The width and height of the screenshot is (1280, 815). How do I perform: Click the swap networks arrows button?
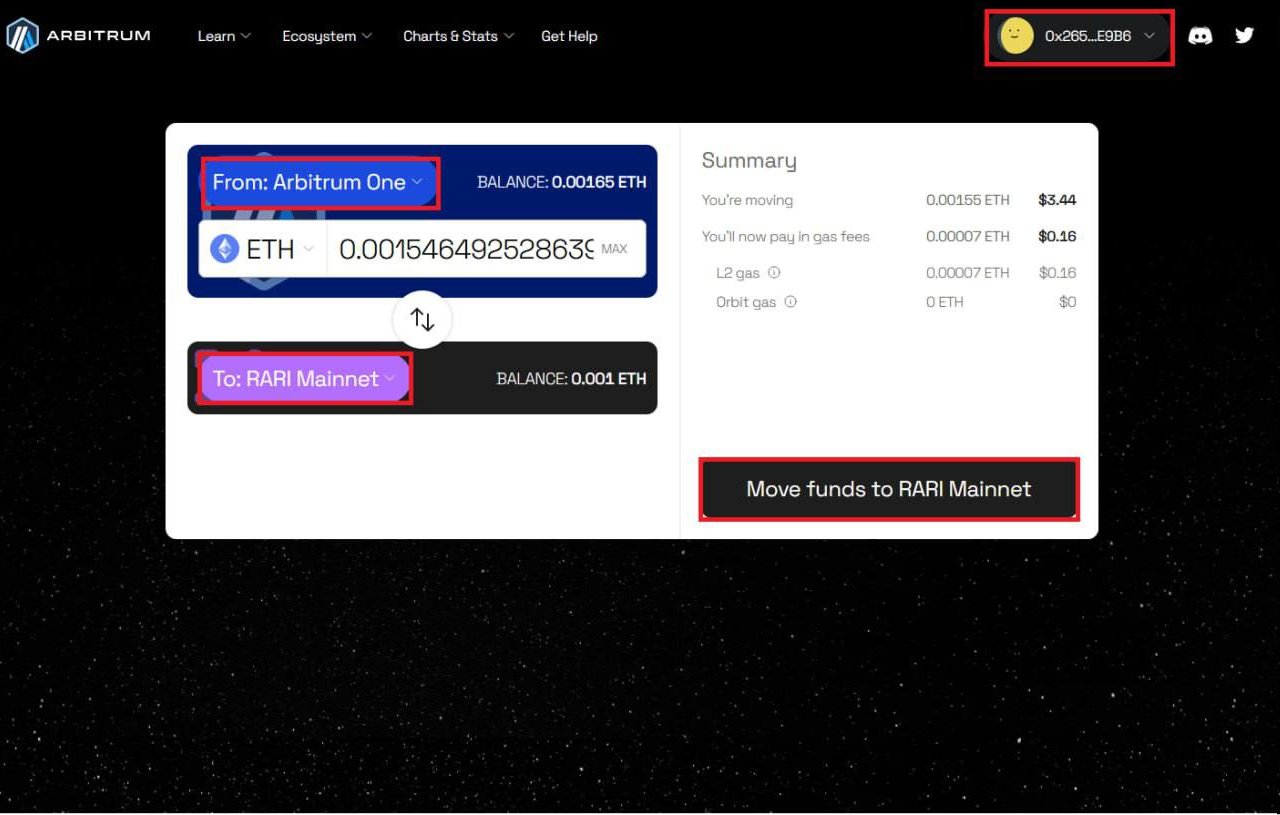423,320
